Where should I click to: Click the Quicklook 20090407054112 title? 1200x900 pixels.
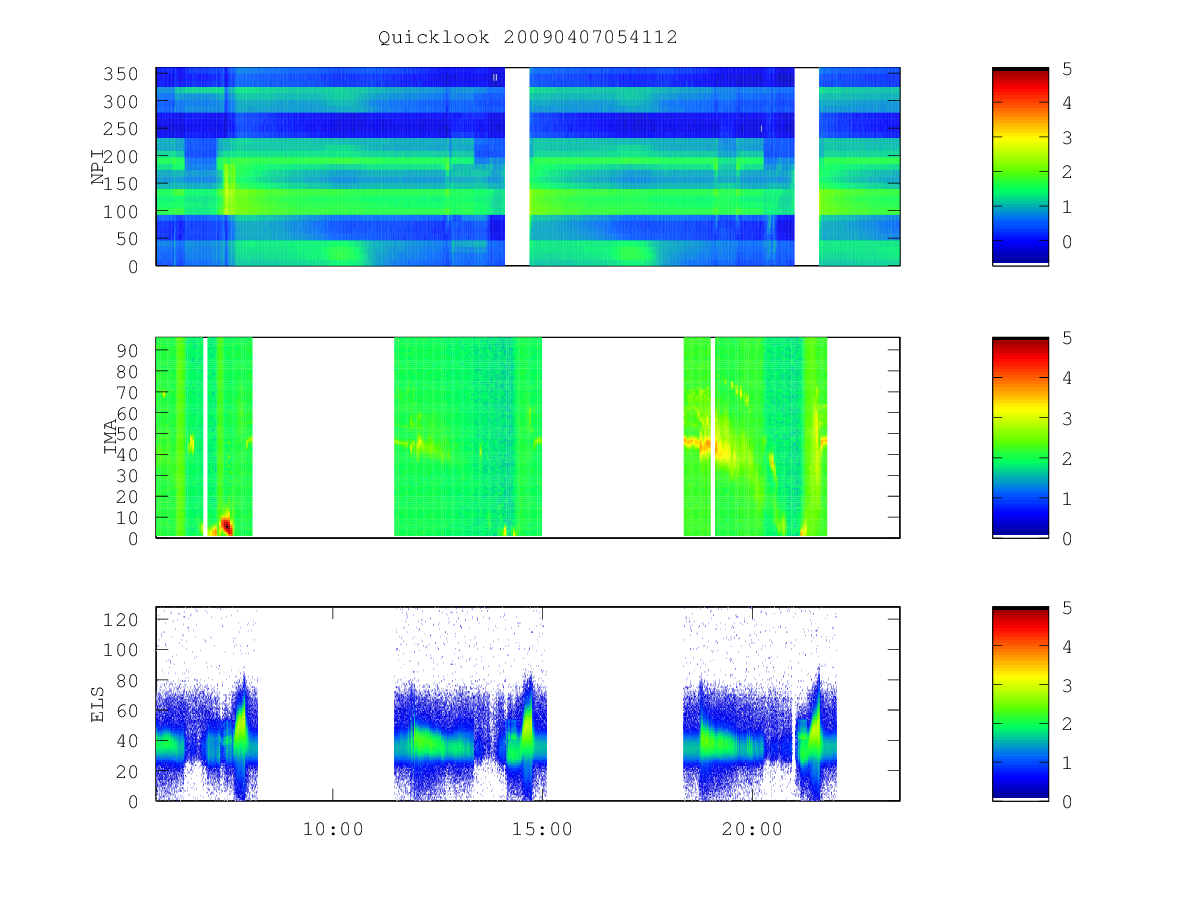tap(527, 37)
